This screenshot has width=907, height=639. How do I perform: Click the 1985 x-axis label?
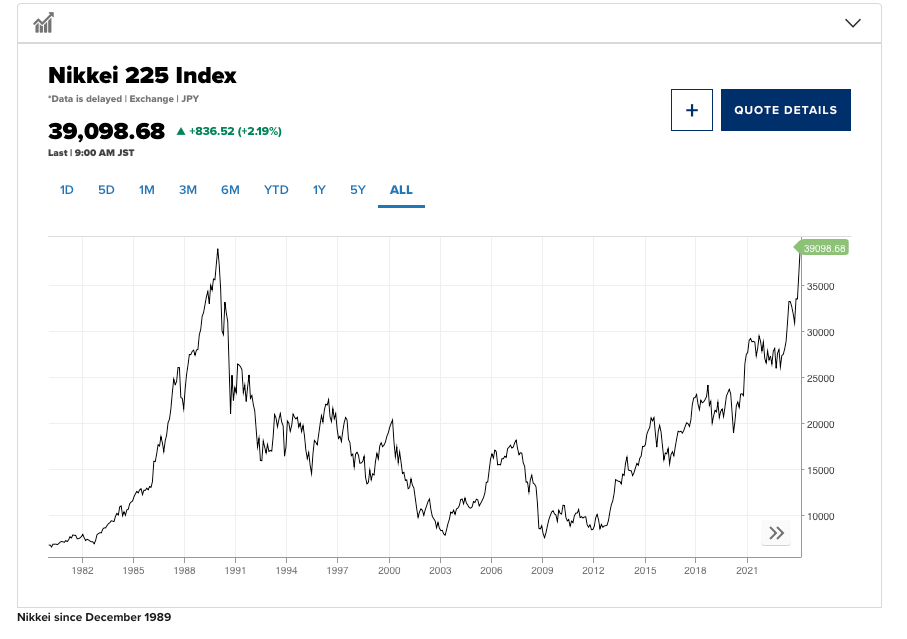[x=134, y=571]
